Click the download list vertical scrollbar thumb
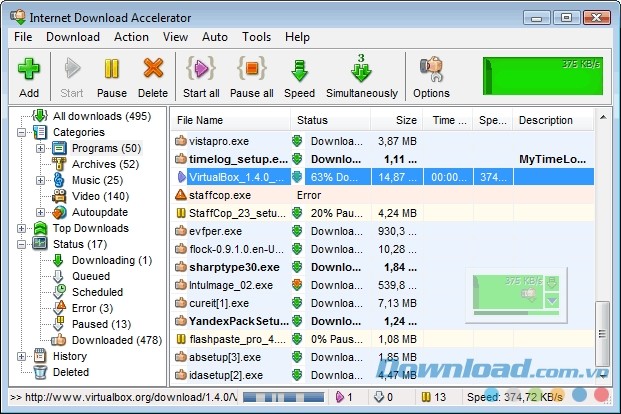This screenshot has width=621, height=414. 602,334
